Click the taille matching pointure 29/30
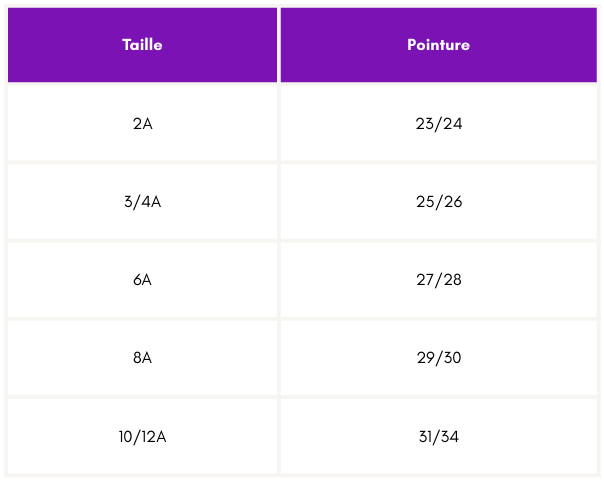Viewport: 604px width, 485px height. (142, 358)
